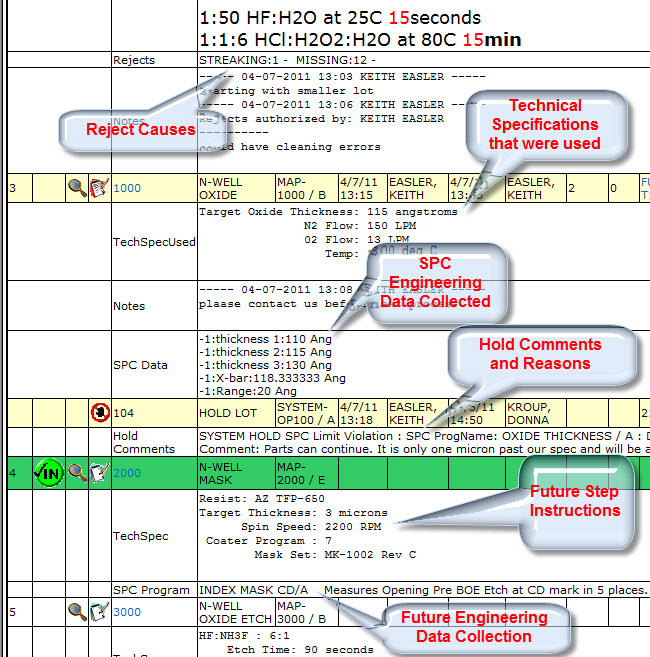Image resolution: width=650 pixels, height=657 pixels.
Task: Click the magnifier icon for step 3000
Action: coord(77,611)
